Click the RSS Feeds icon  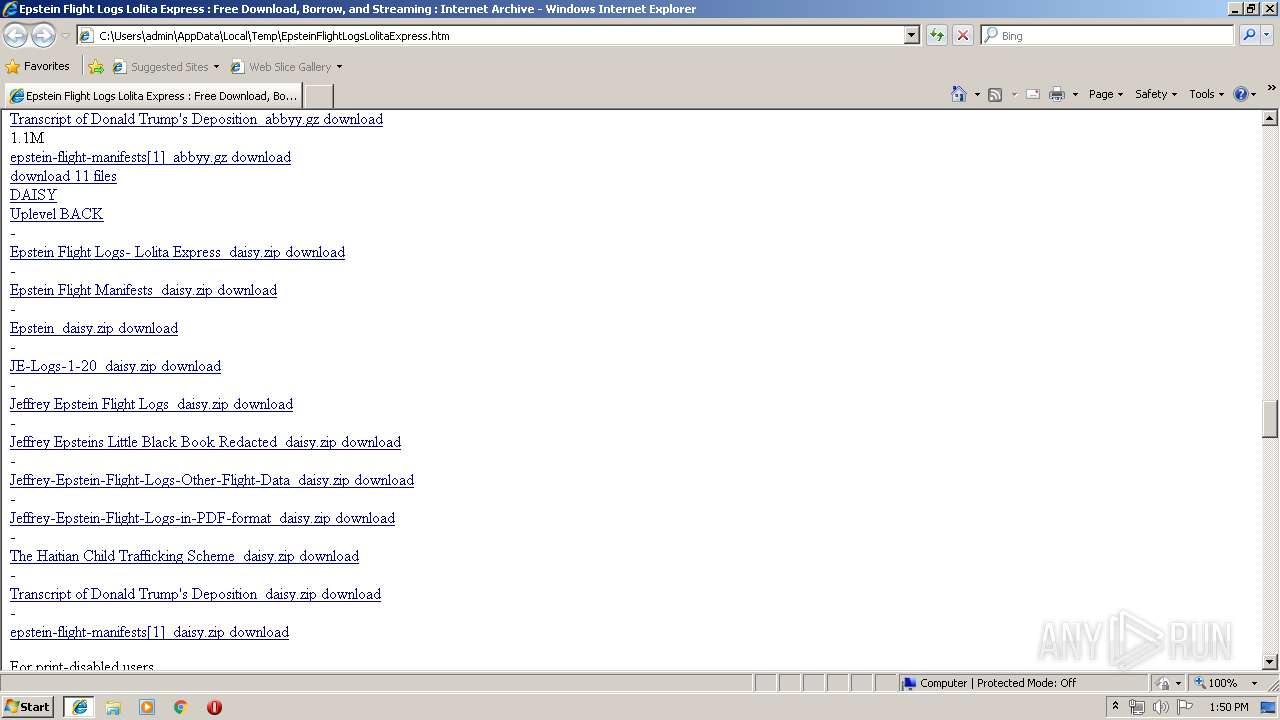click(995, 94)
